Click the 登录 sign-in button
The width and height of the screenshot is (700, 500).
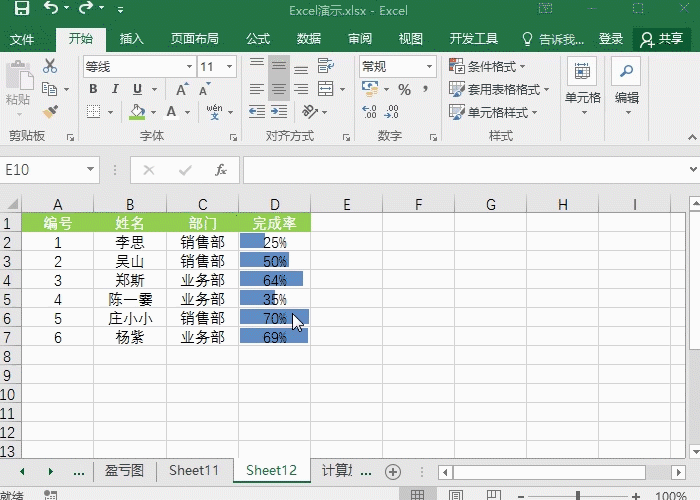610,39
